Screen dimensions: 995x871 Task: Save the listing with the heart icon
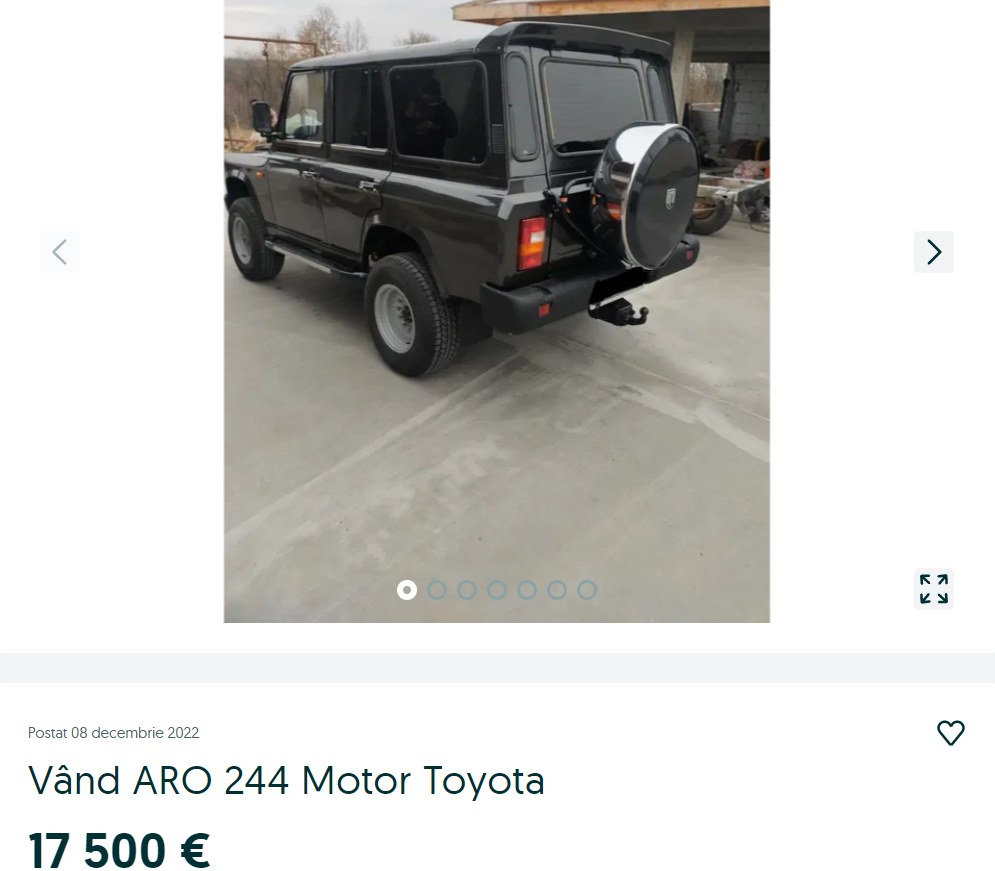pyautogui.click(x=951, y=733)
